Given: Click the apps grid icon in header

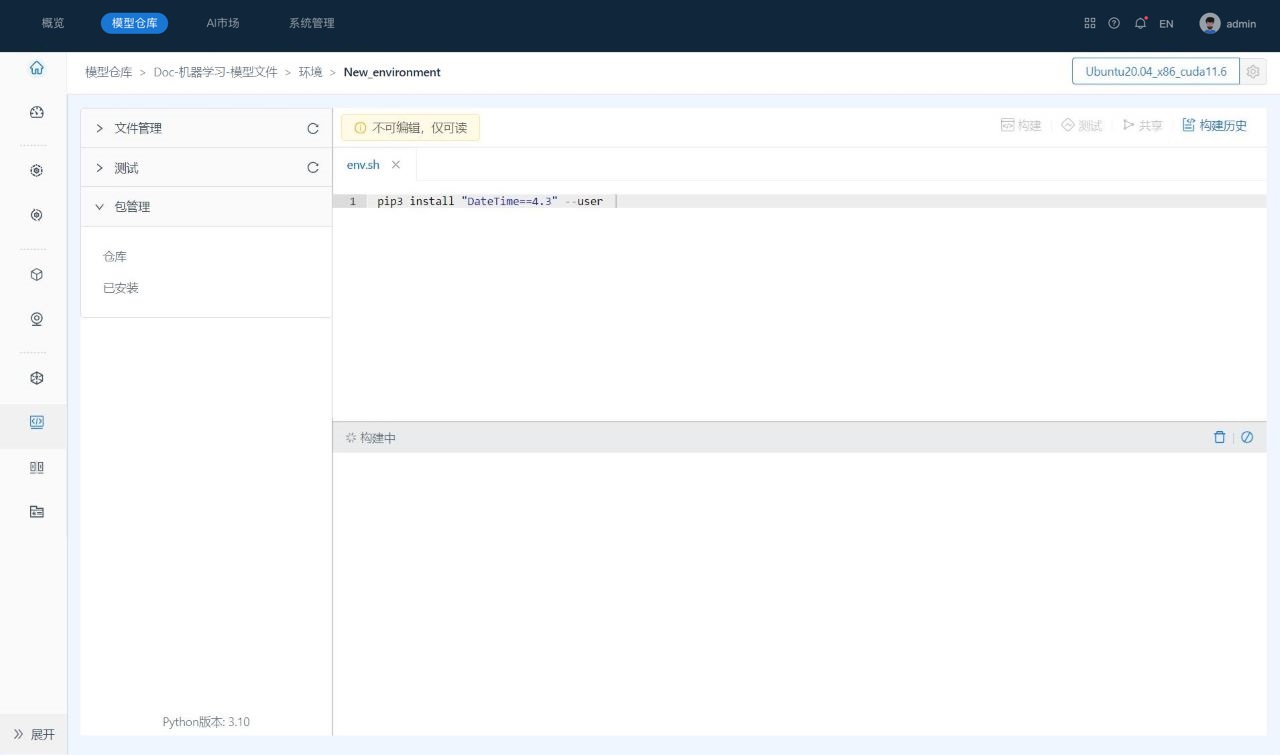Looking at the screenshot, I should pos(1090,23).
